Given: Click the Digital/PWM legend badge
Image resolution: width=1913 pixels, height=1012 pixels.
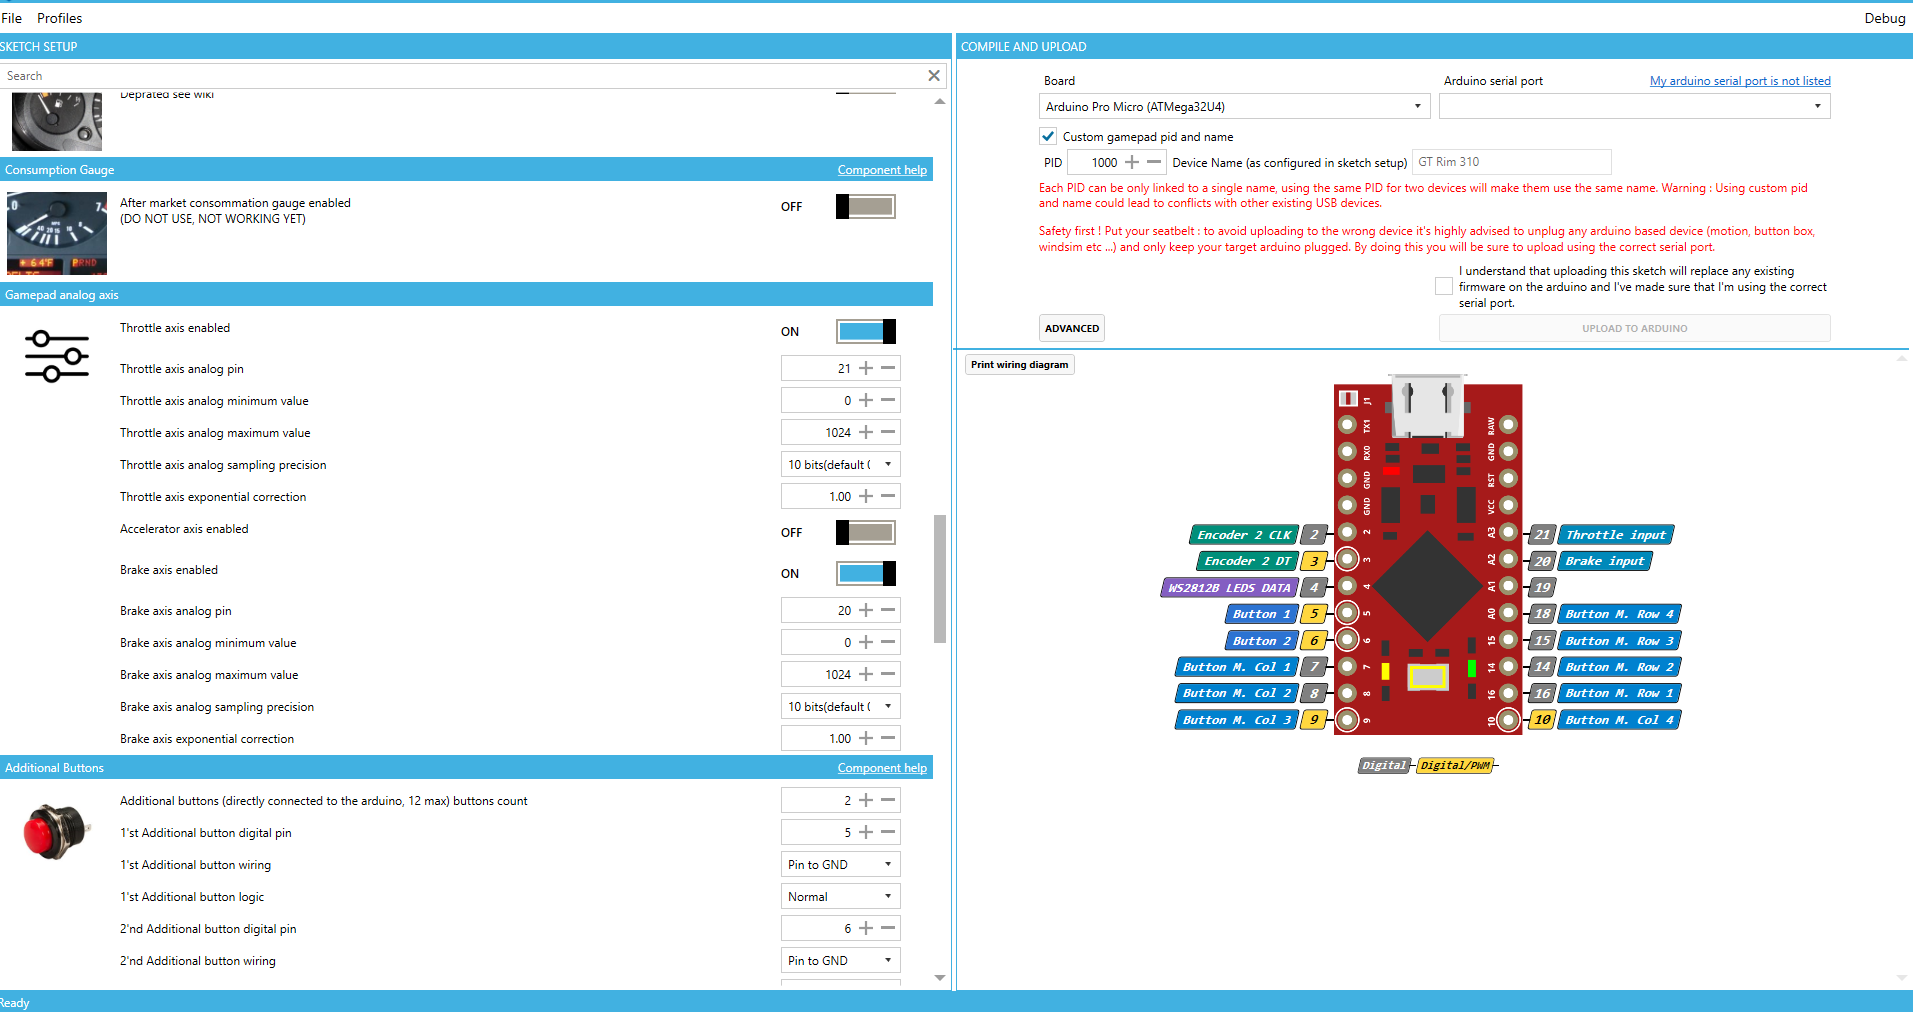Looking at the screenshot, I should (1455, 765).
